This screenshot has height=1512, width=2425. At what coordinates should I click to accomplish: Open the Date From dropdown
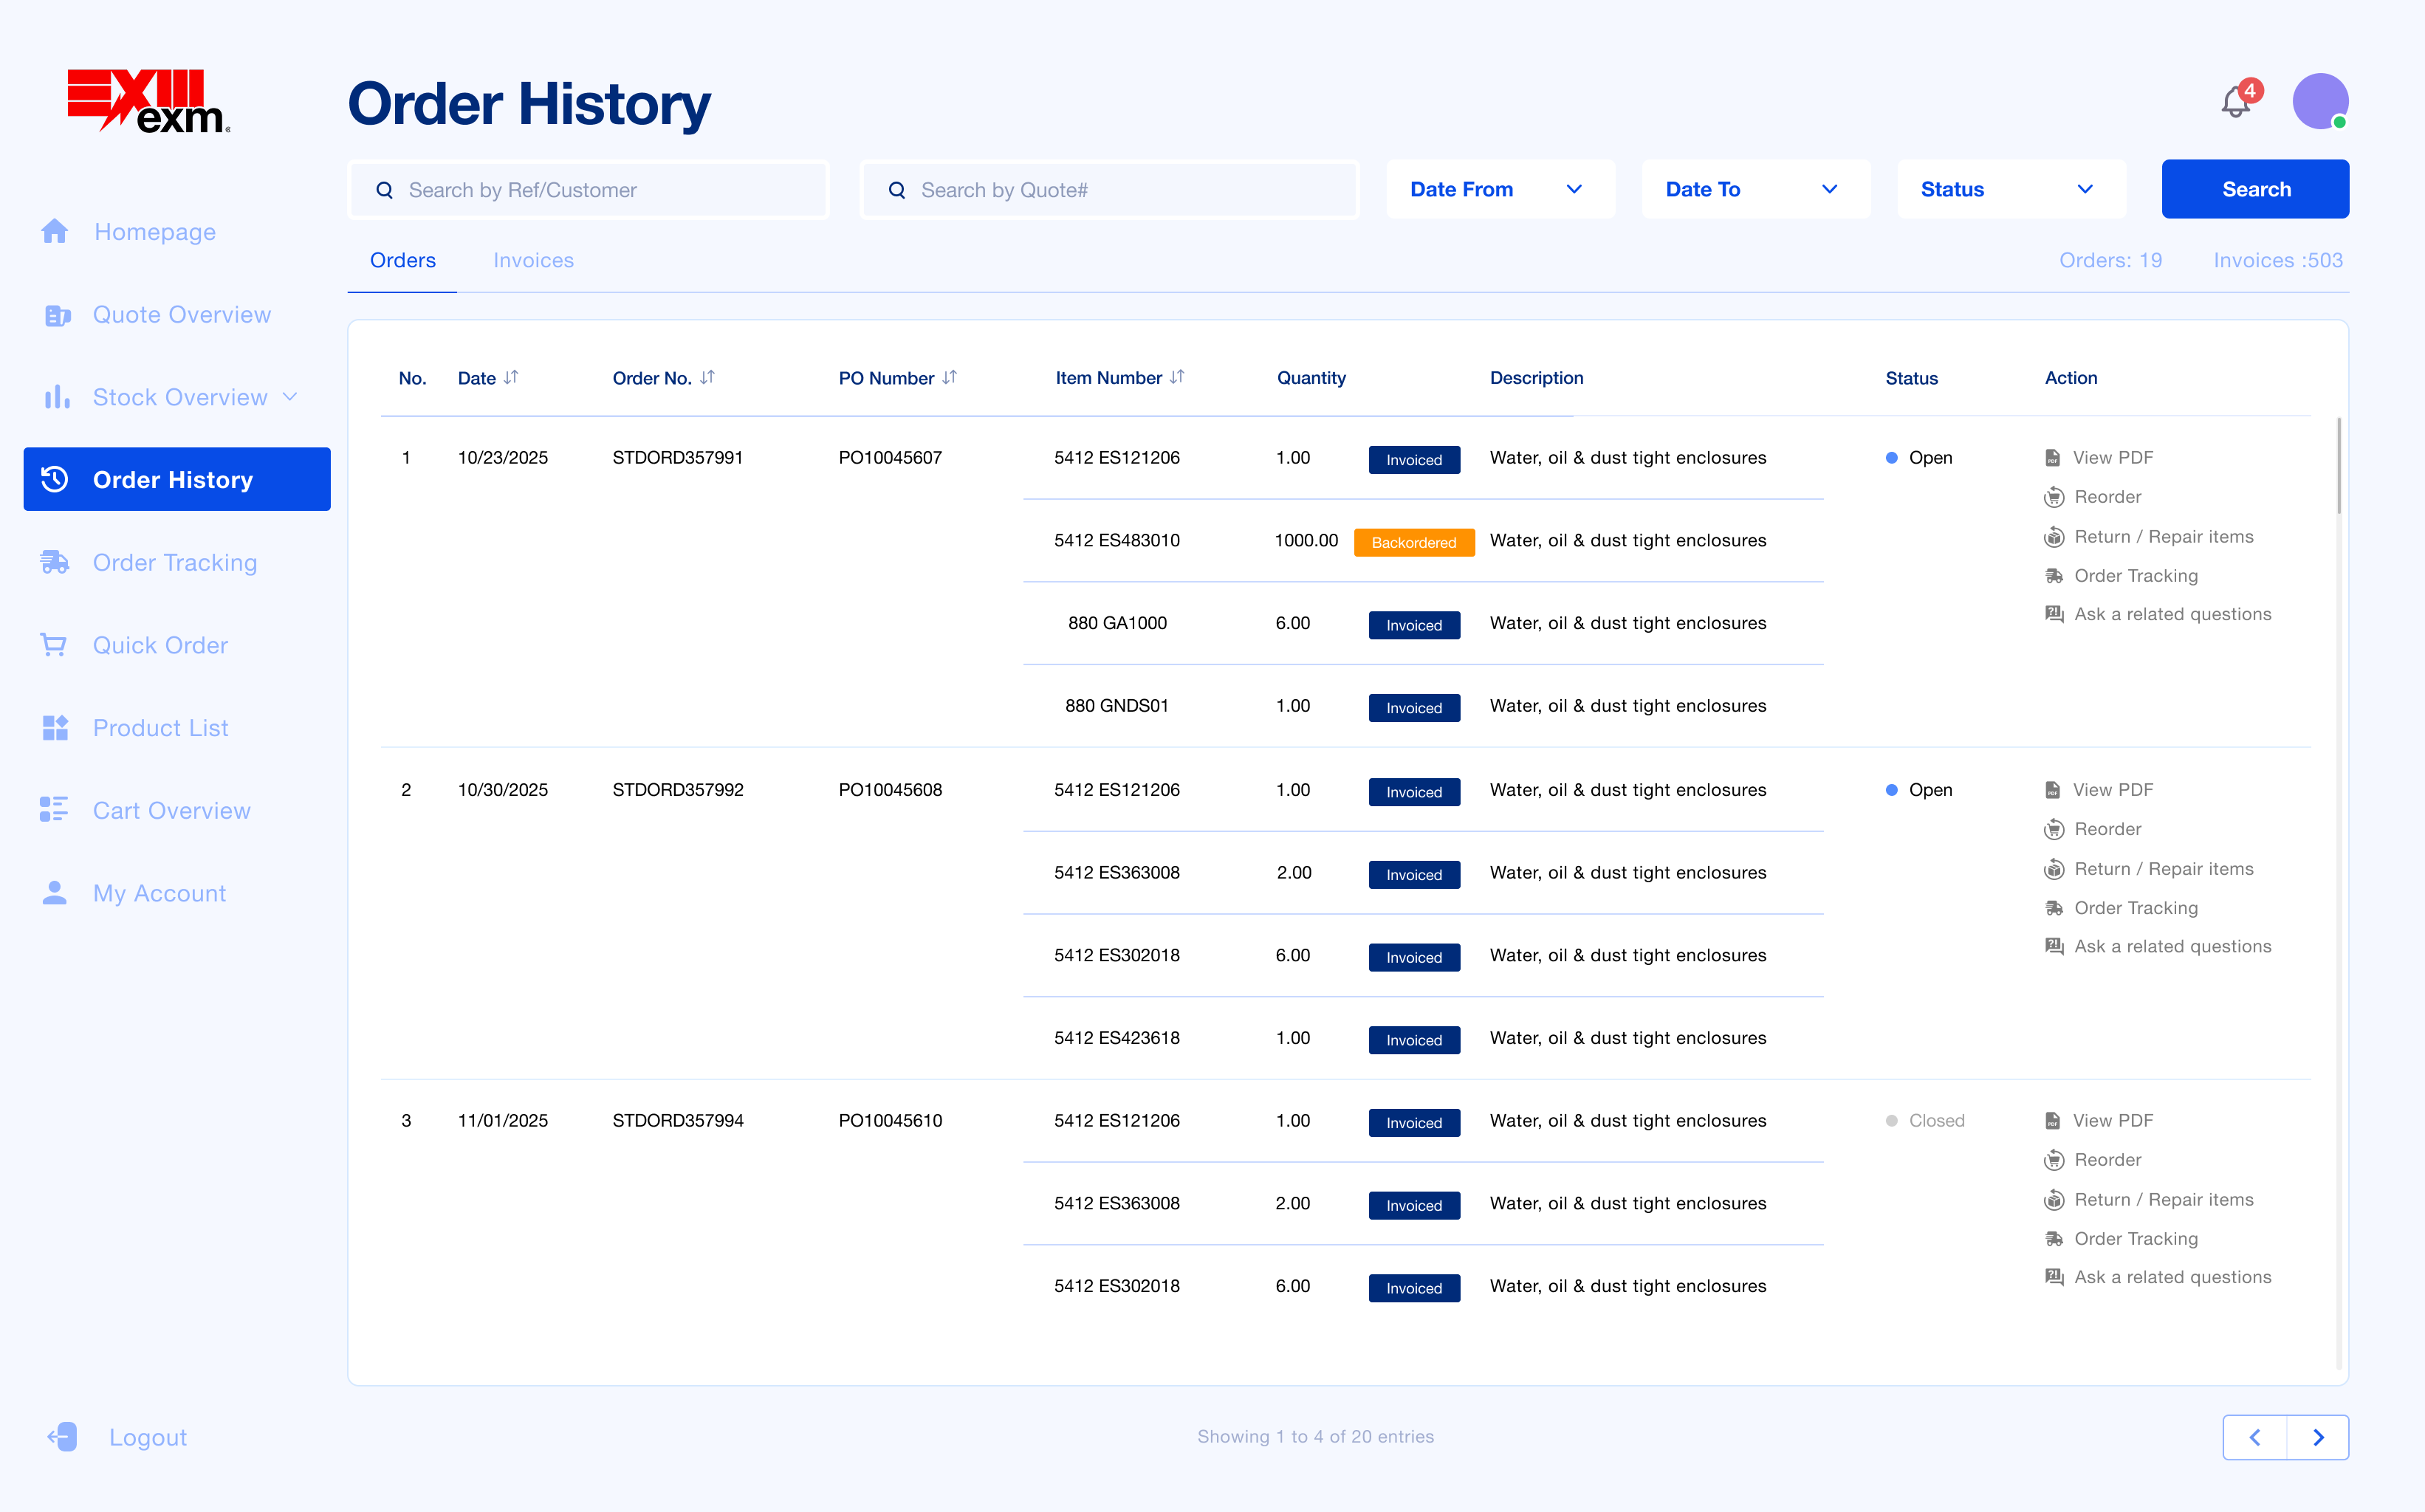(x=1499, y=190)
